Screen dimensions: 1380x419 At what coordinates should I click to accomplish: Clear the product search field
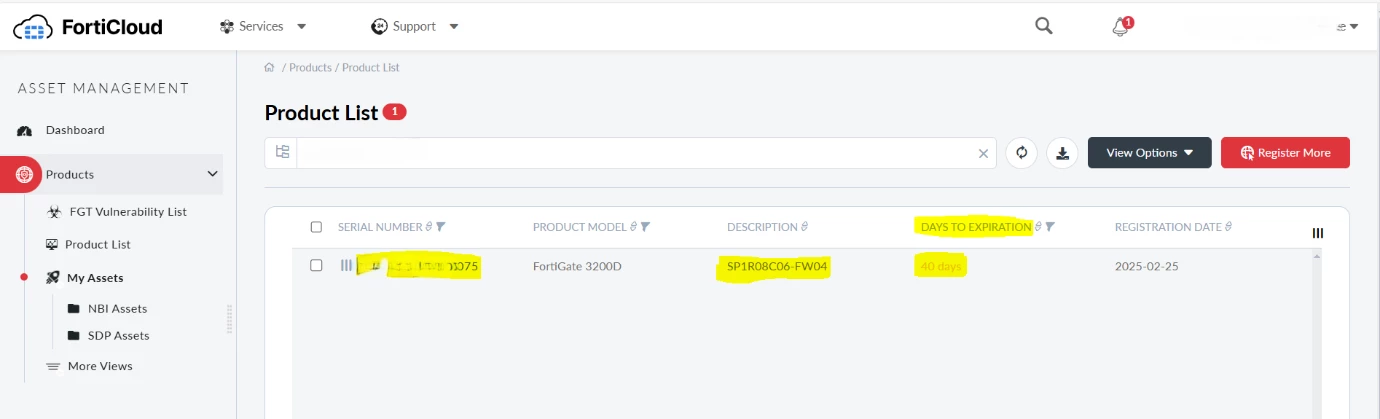click(x=983, y=153)
